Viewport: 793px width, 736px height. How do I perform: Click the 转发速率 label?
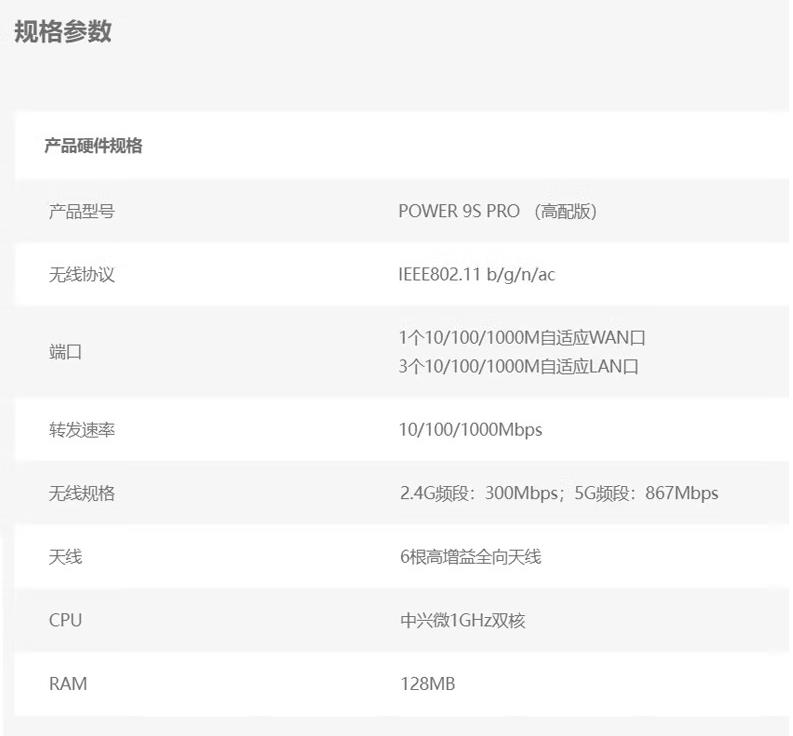pyautogui.click(x=82, y=430)
